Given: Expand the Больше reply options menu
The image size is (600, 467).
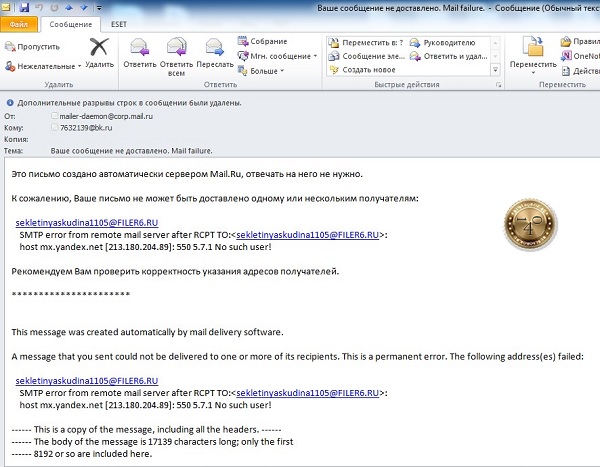Looking at the screenshot, I should [261, 70].
